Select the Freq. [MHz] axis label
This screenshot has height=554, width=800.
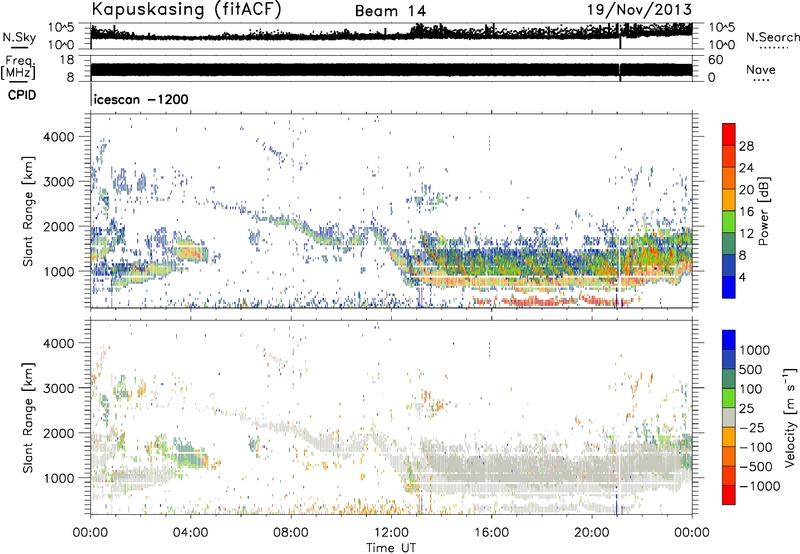pos(20,67)
